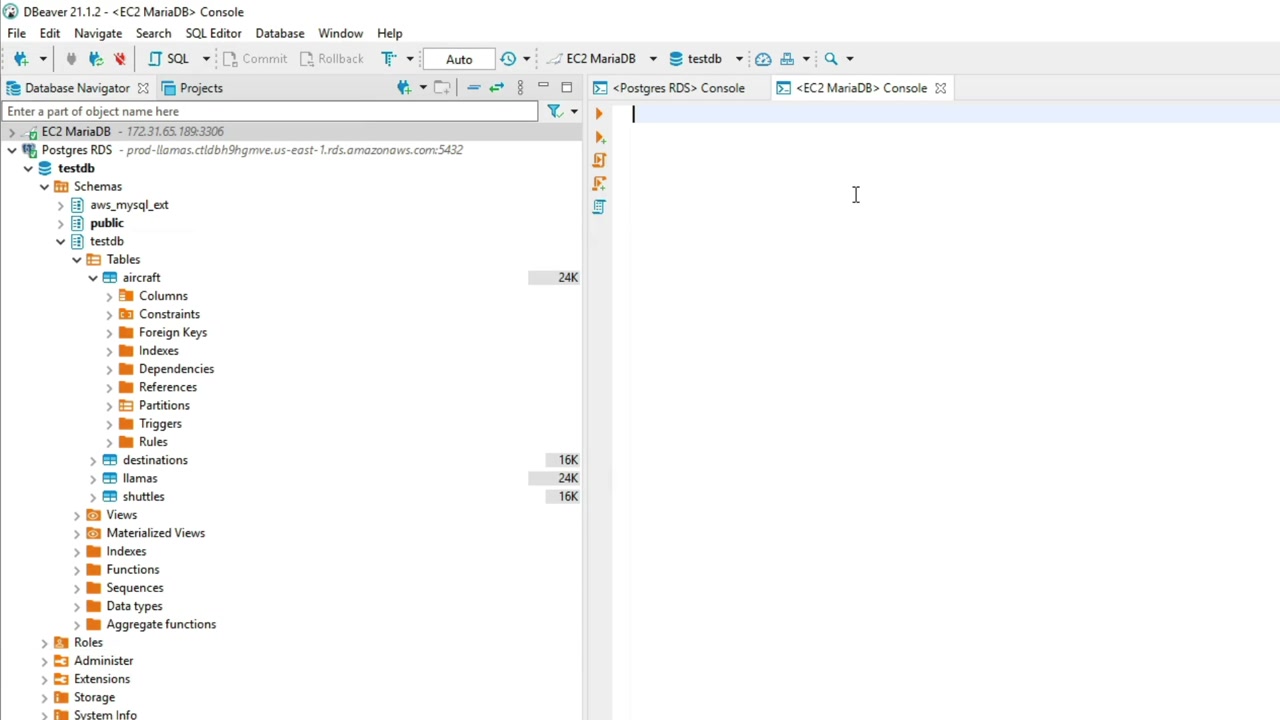
Task: Open the transaction log clock icon
Action: (508, 59)
